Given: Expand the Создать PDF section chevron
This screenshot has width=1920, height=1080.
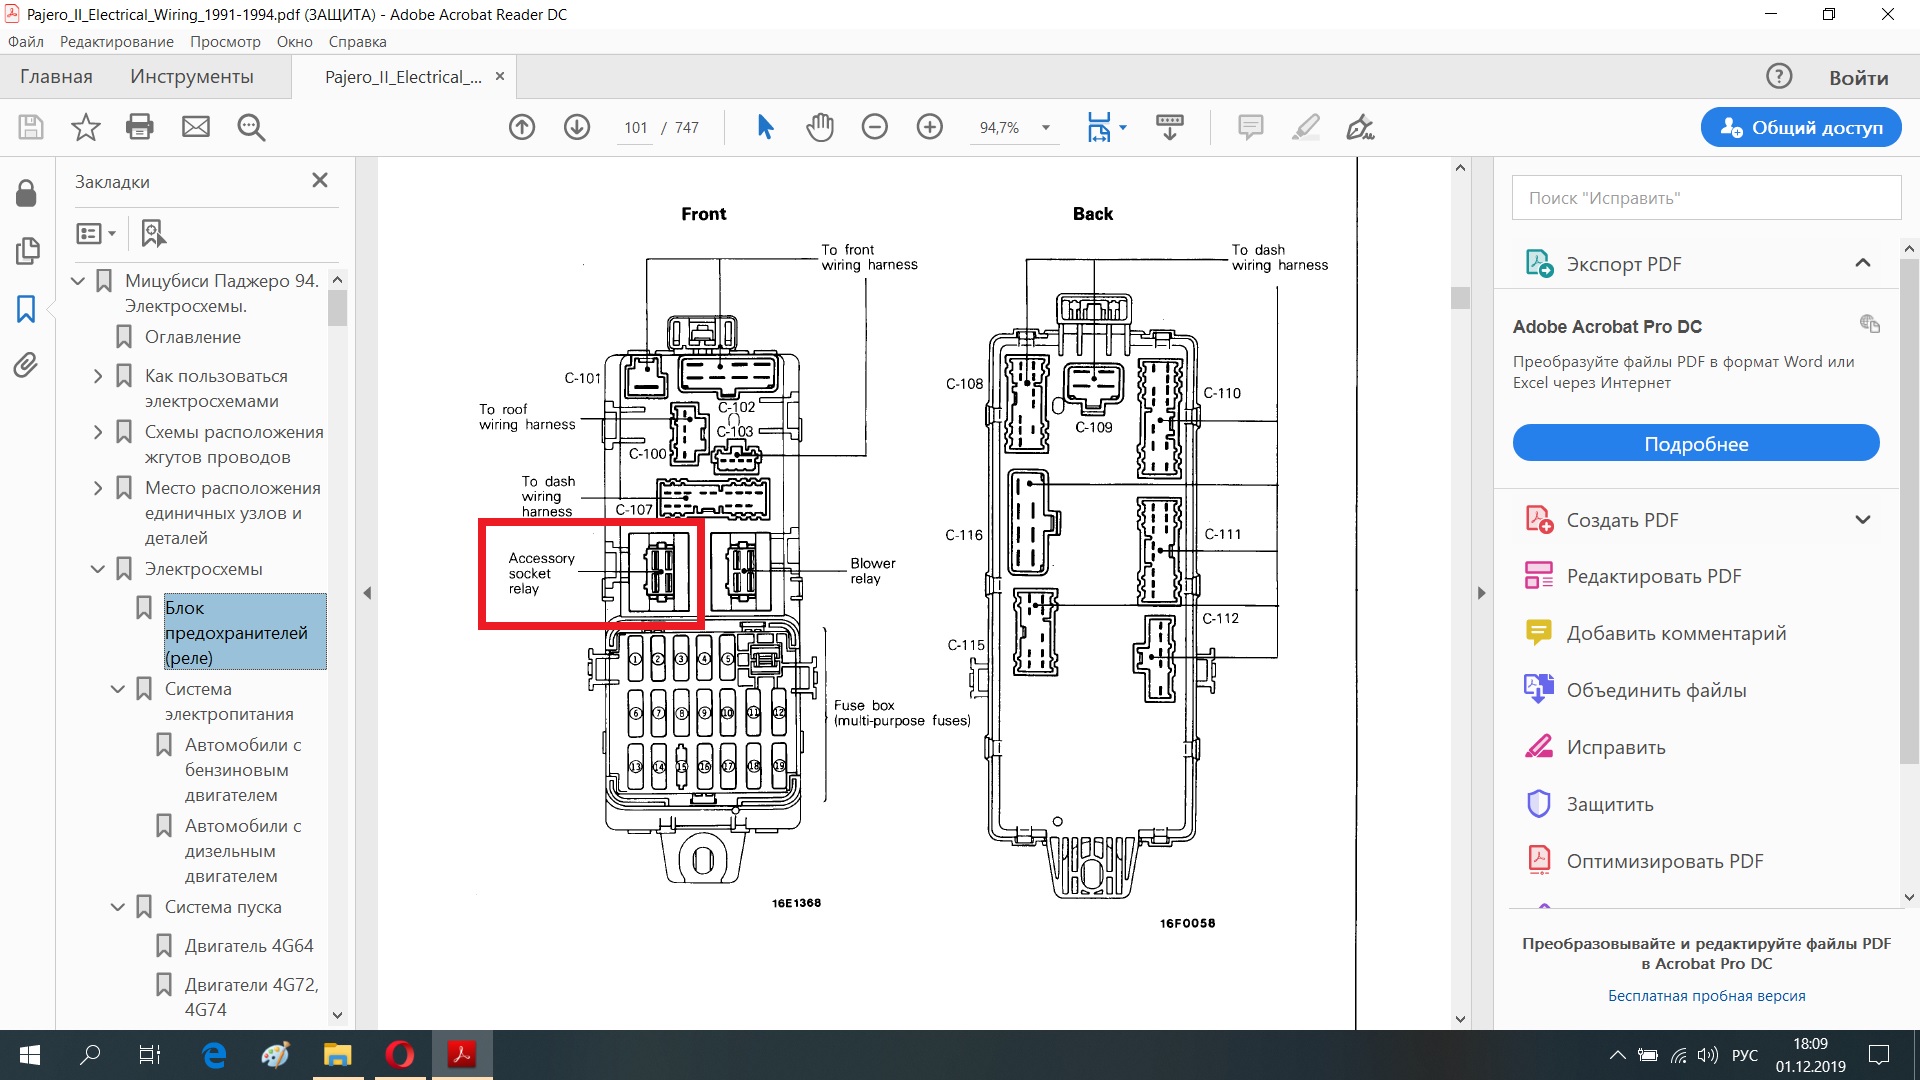Looking at the screenshot, I should pyautogui.click(x=1862, y=519).
